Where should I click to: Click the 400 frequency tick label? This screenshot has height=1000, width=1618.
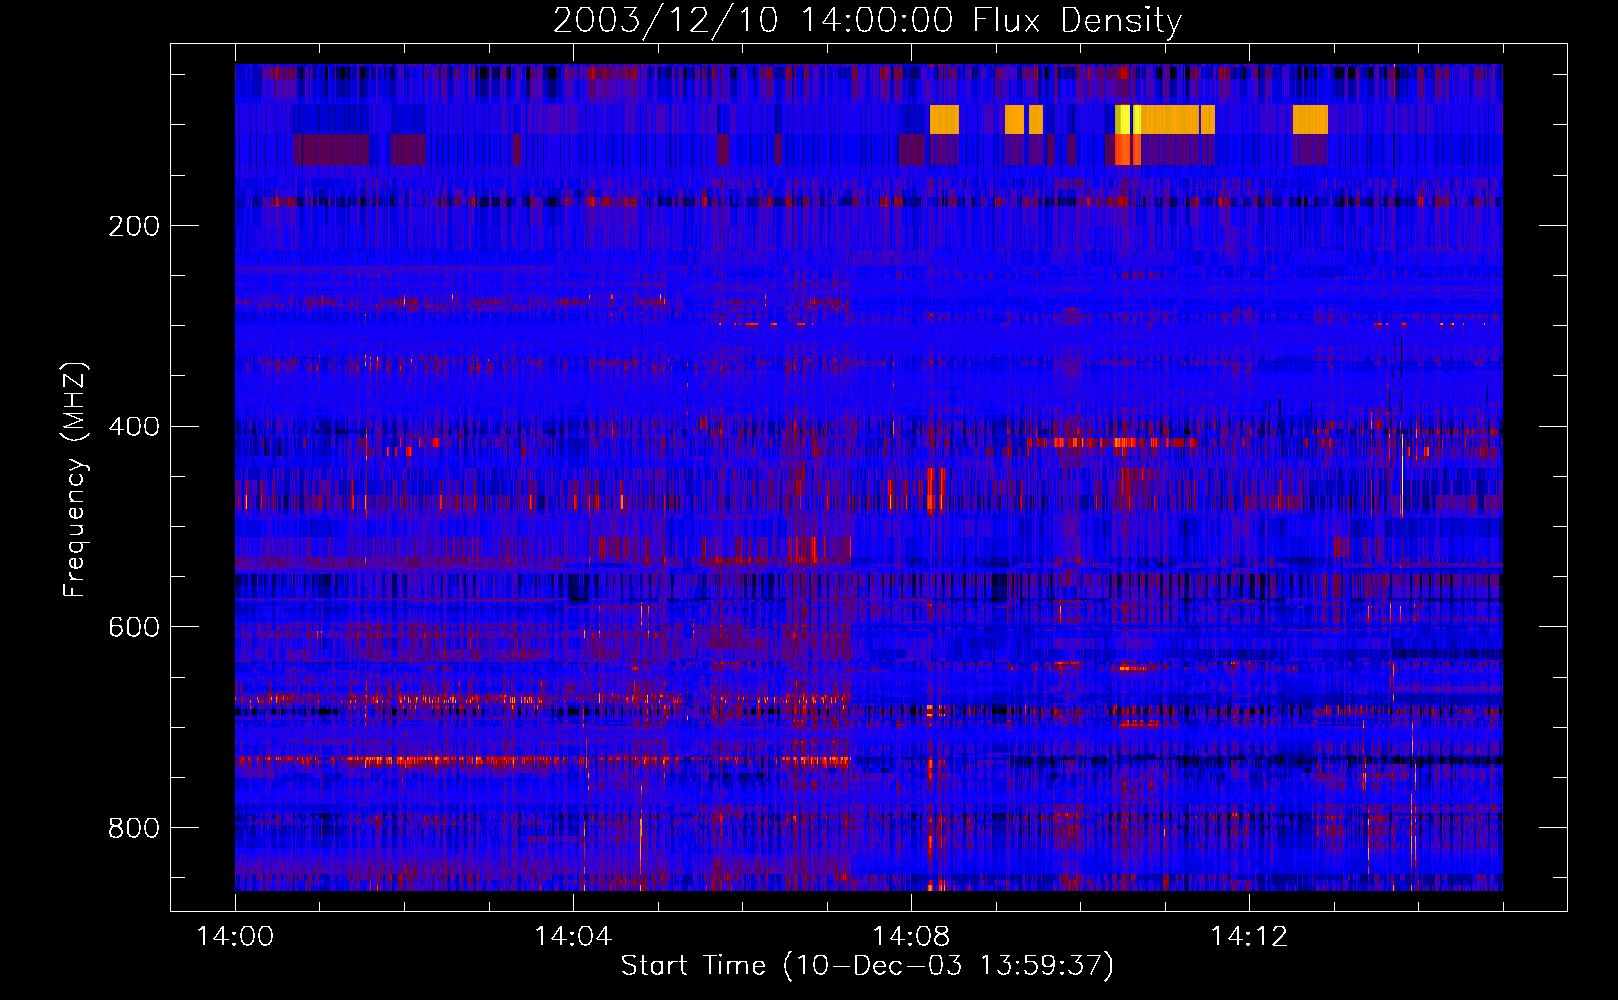(x=134, y=426)
